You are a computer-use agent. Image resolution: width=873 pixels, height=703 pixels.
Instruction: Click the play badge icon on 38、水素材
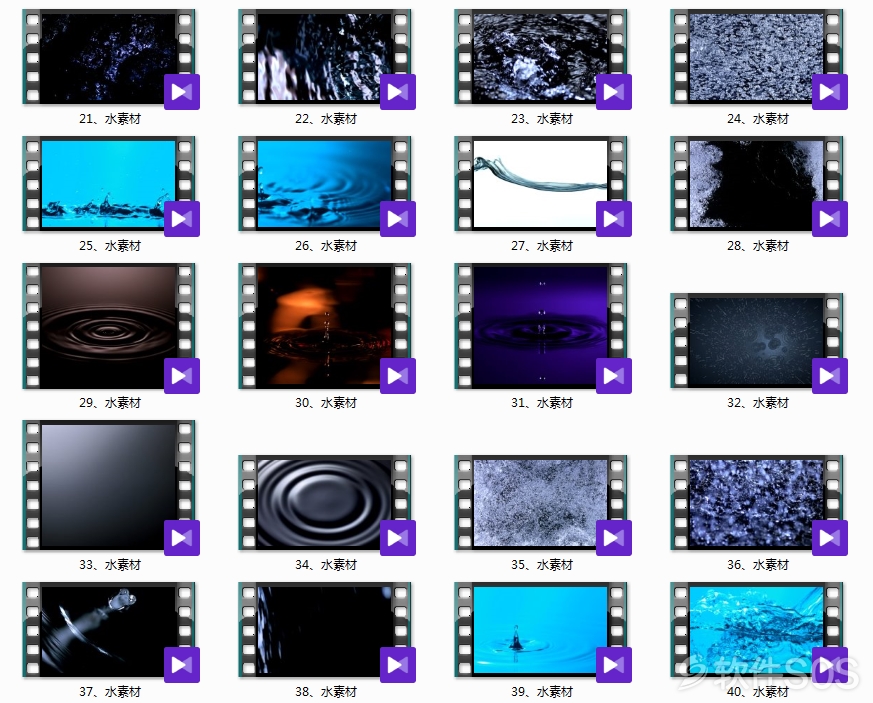click(398, 665)
